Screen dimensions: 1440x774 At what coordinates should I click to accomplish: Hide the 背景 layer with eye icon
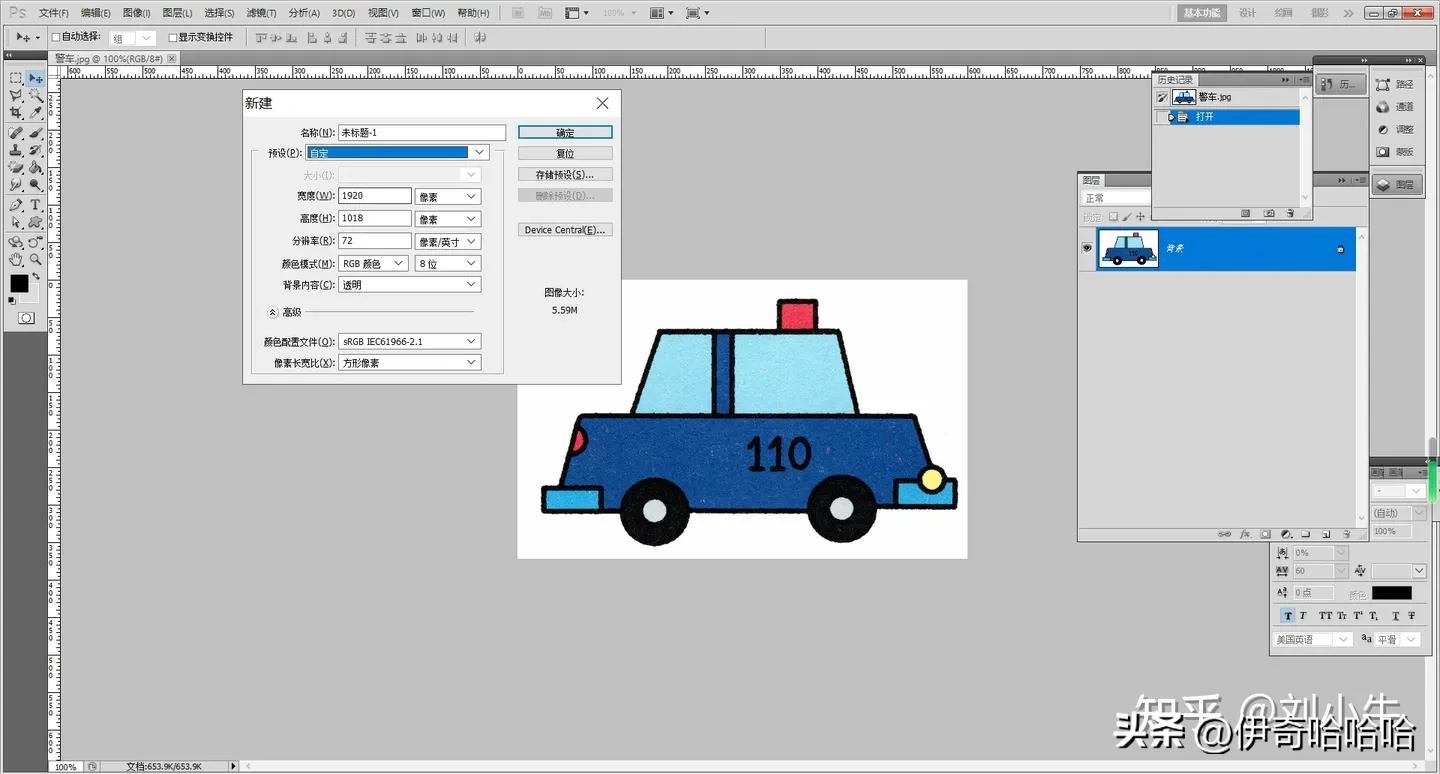(x=1087, y=248)
